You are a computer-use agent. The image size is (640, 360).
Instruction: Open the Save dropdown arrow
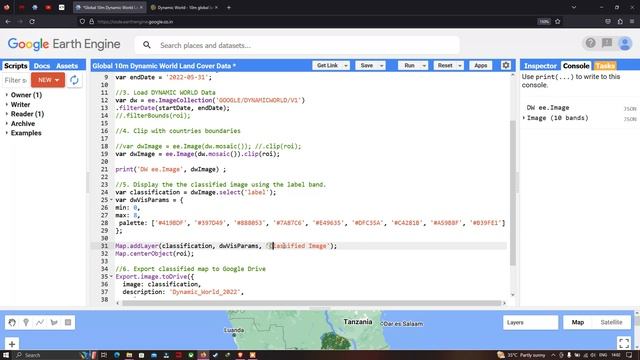(382, 66)
